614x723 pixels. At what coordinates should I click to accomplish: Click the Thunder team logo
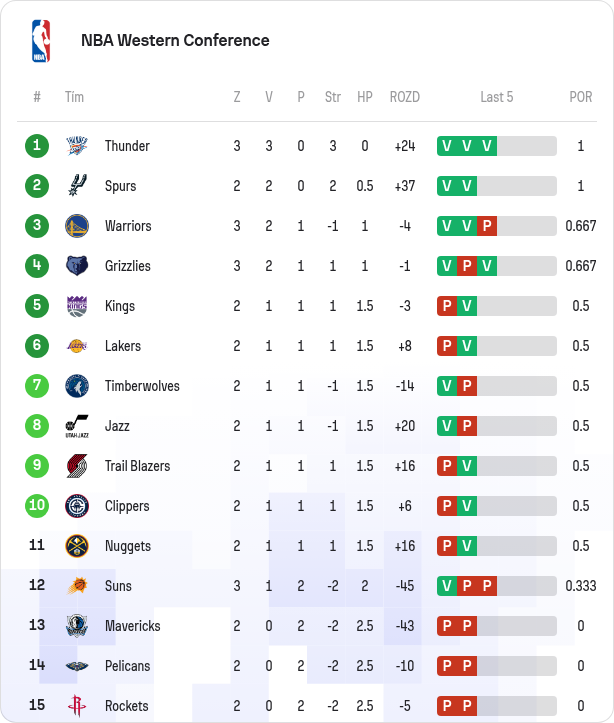77,146
